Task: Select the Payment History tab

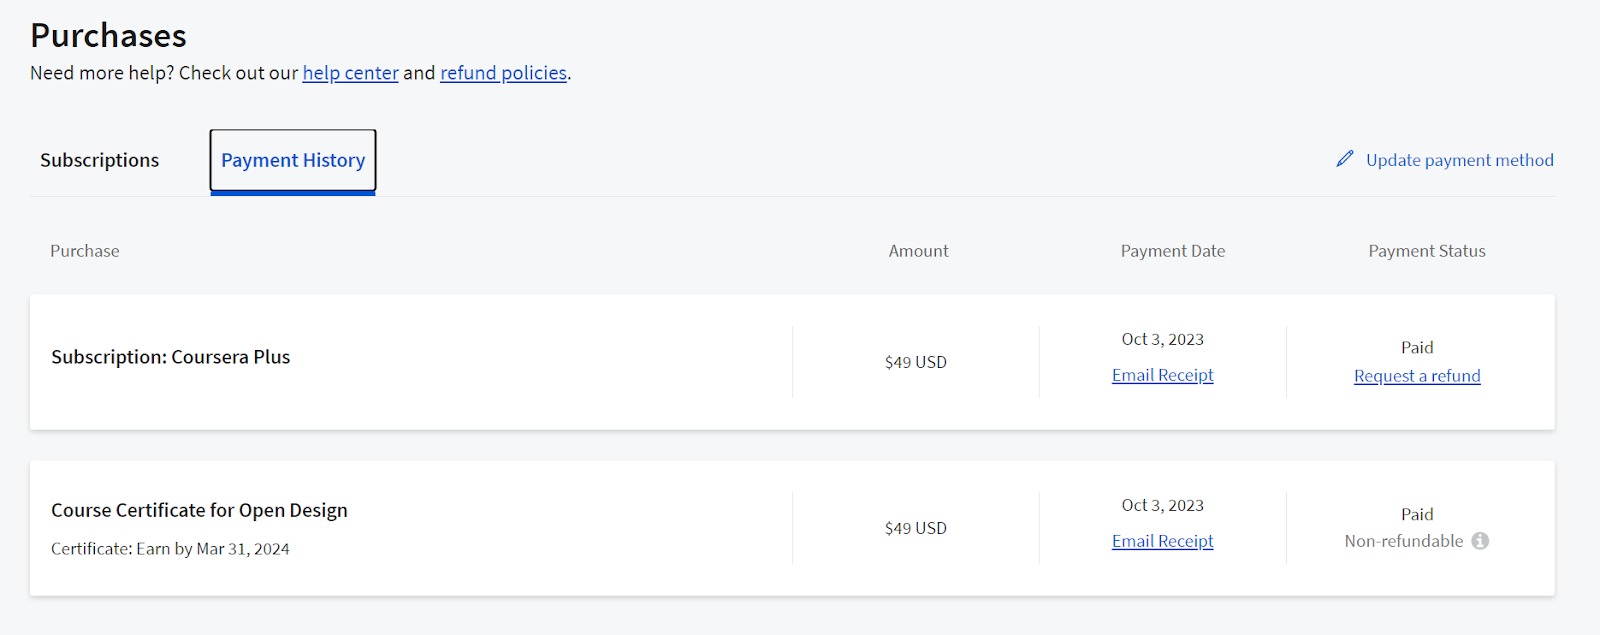Action: (293, 160)
